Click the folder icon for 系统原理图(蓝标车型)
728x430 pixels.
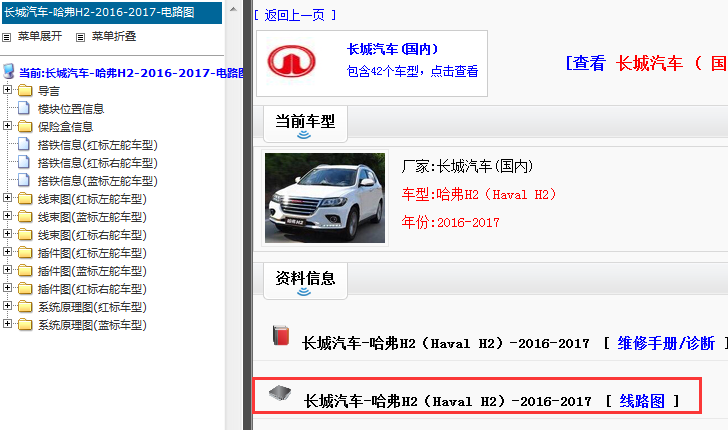coord(25,325)
